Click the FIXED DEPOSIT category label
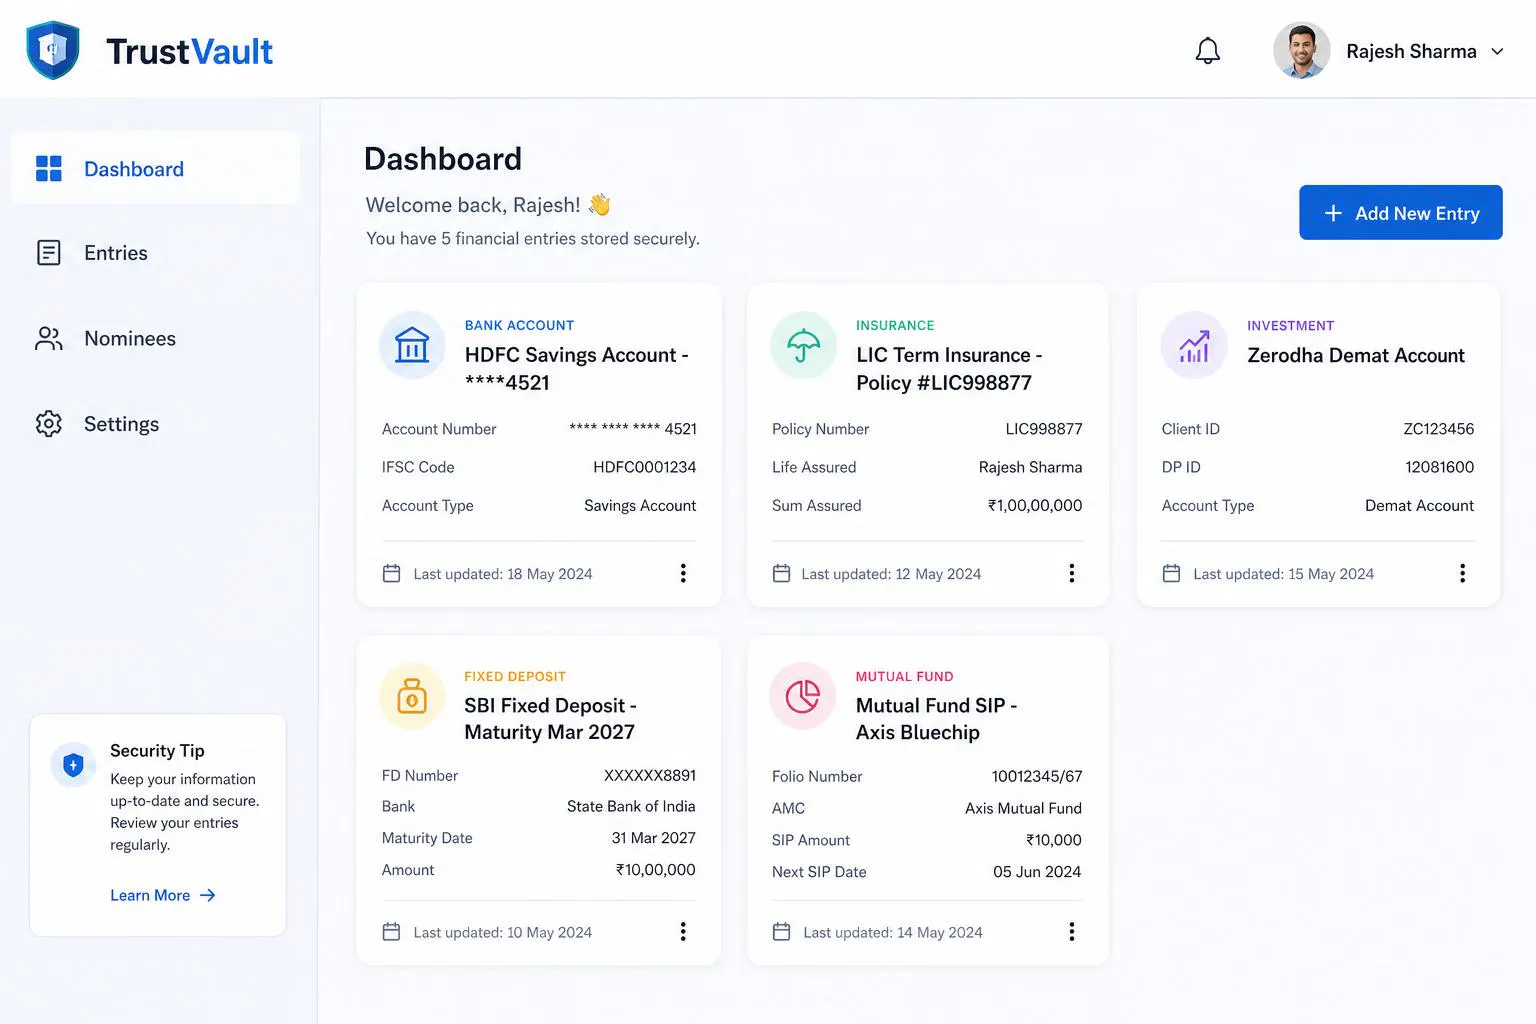 [x=515, y=676]
